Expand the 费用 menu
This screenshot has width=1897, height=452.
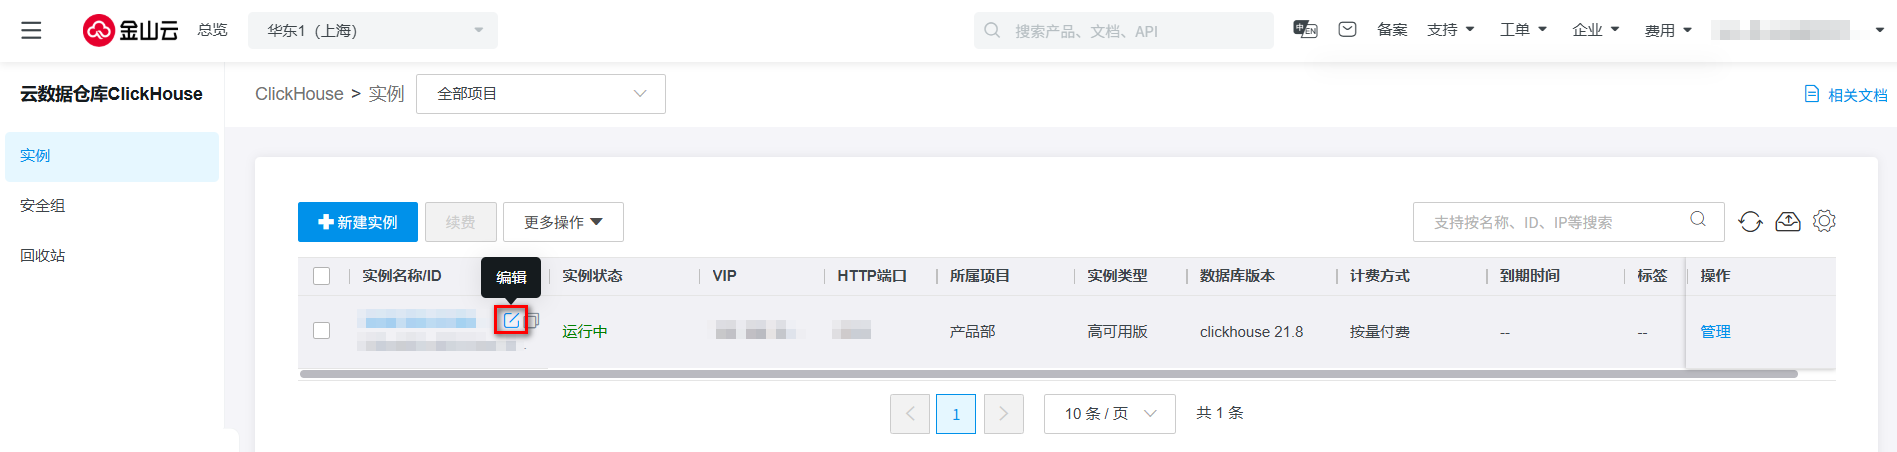coord(1668,30)
